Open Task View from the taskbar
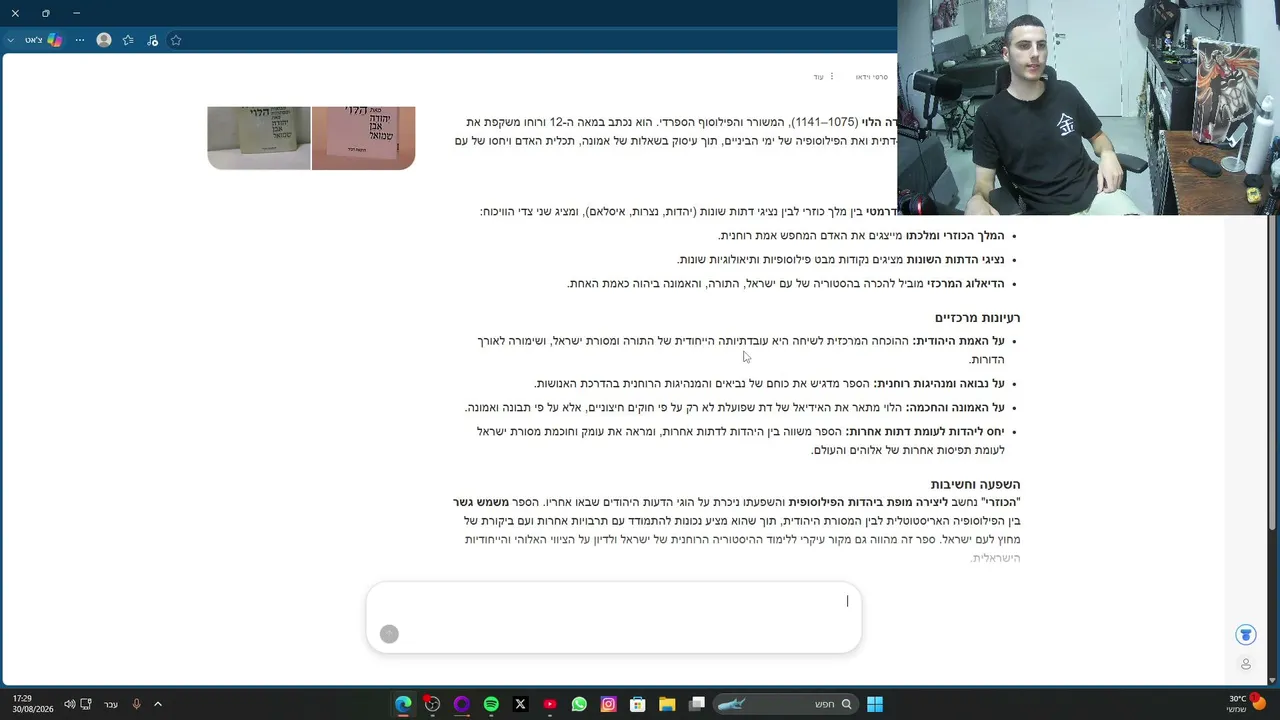This screenshot has width=1280, height=720. [x=697, y=704]
